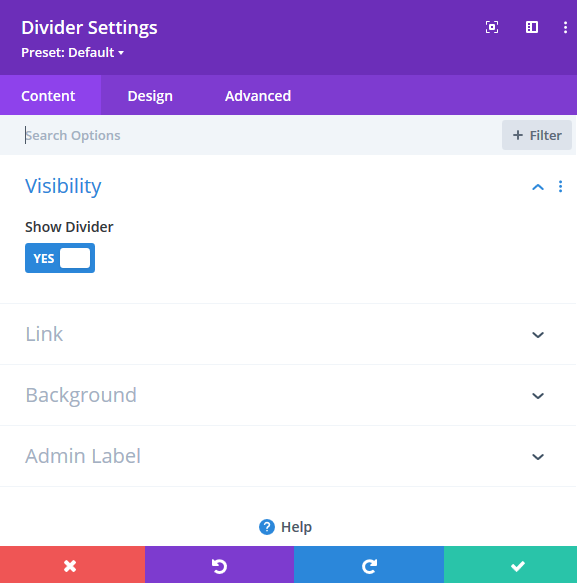Click the blue Help question icon
The width and height of the screenshot is (577, 583).
point(267,527)
